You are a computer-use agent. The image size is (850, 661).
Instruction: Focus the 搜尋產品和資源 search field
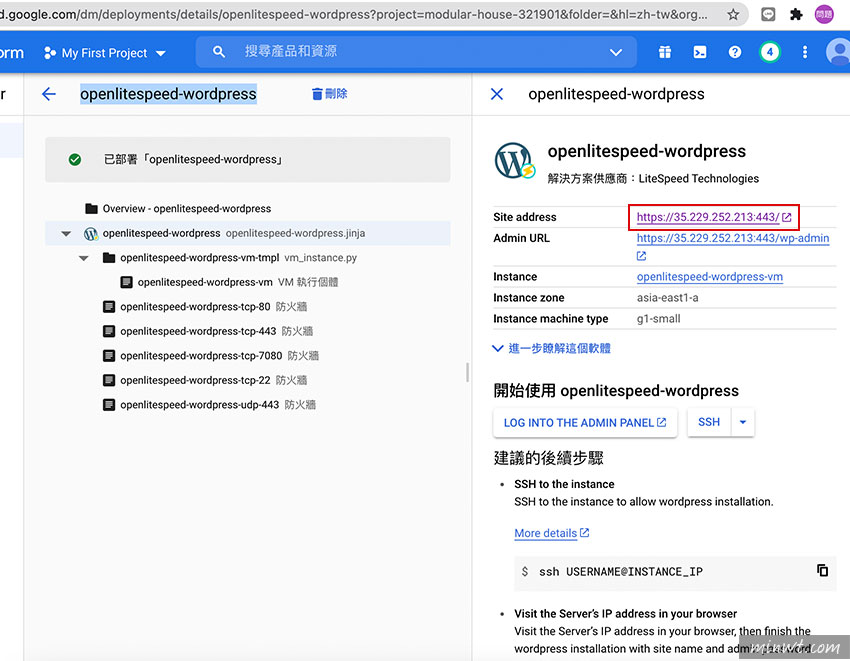point(416,52)
